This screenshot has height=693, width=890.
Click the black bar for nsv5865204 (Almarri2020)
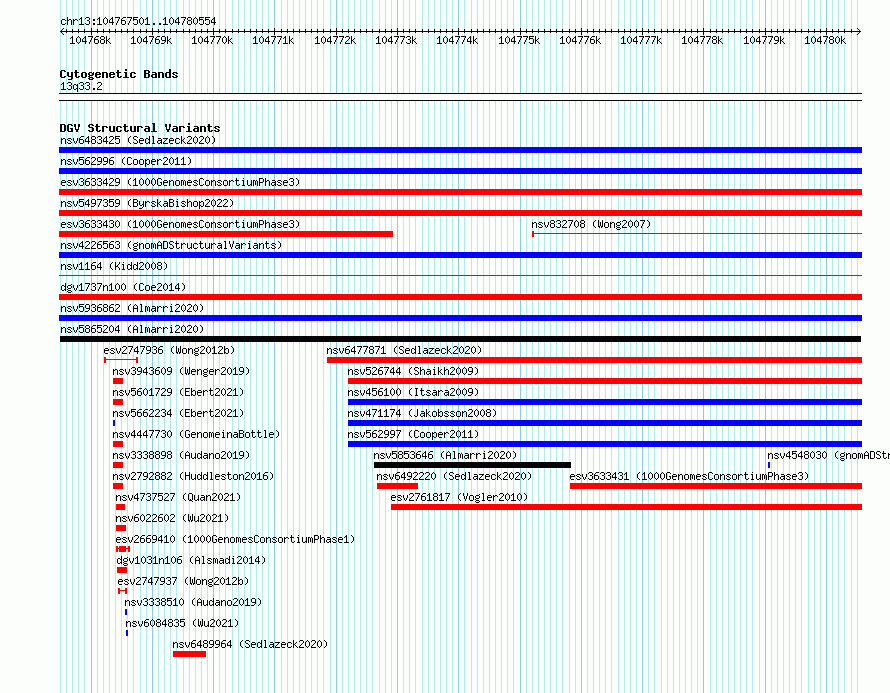click(460, 339)
